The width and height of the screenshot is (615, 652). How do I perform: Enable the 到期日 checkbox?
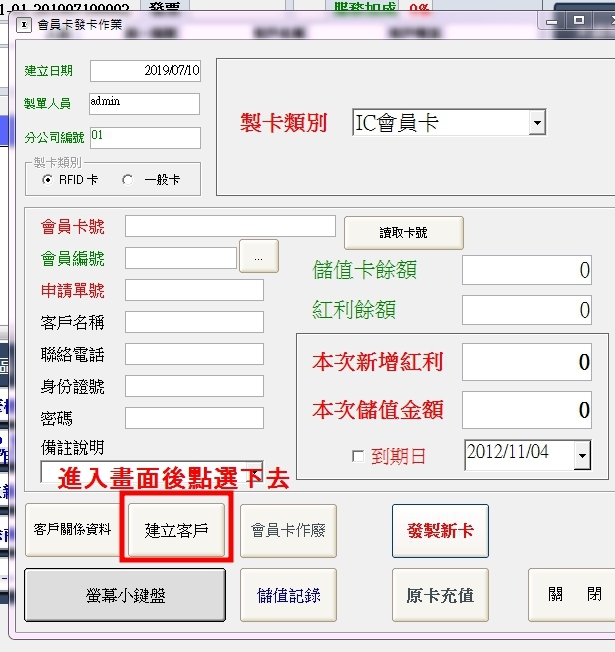tap(358, 457)
